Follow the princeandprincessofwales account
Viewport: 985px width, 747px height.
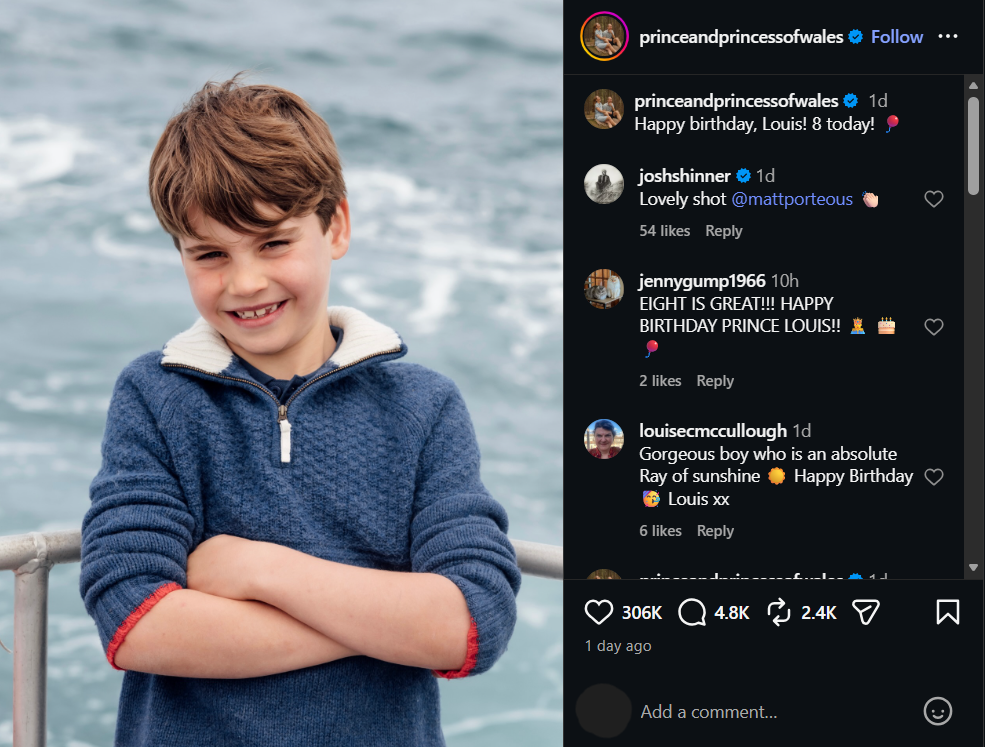(896, 37)
